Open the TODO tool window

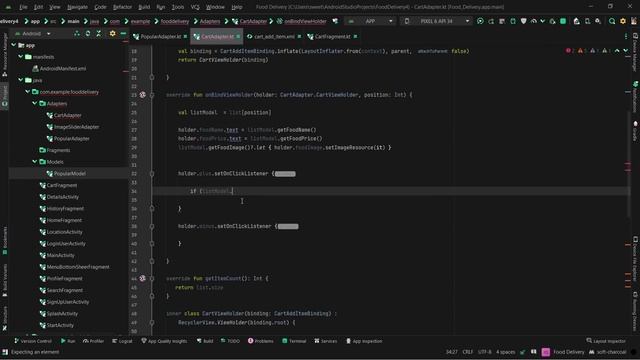click(x=230, y=341)
